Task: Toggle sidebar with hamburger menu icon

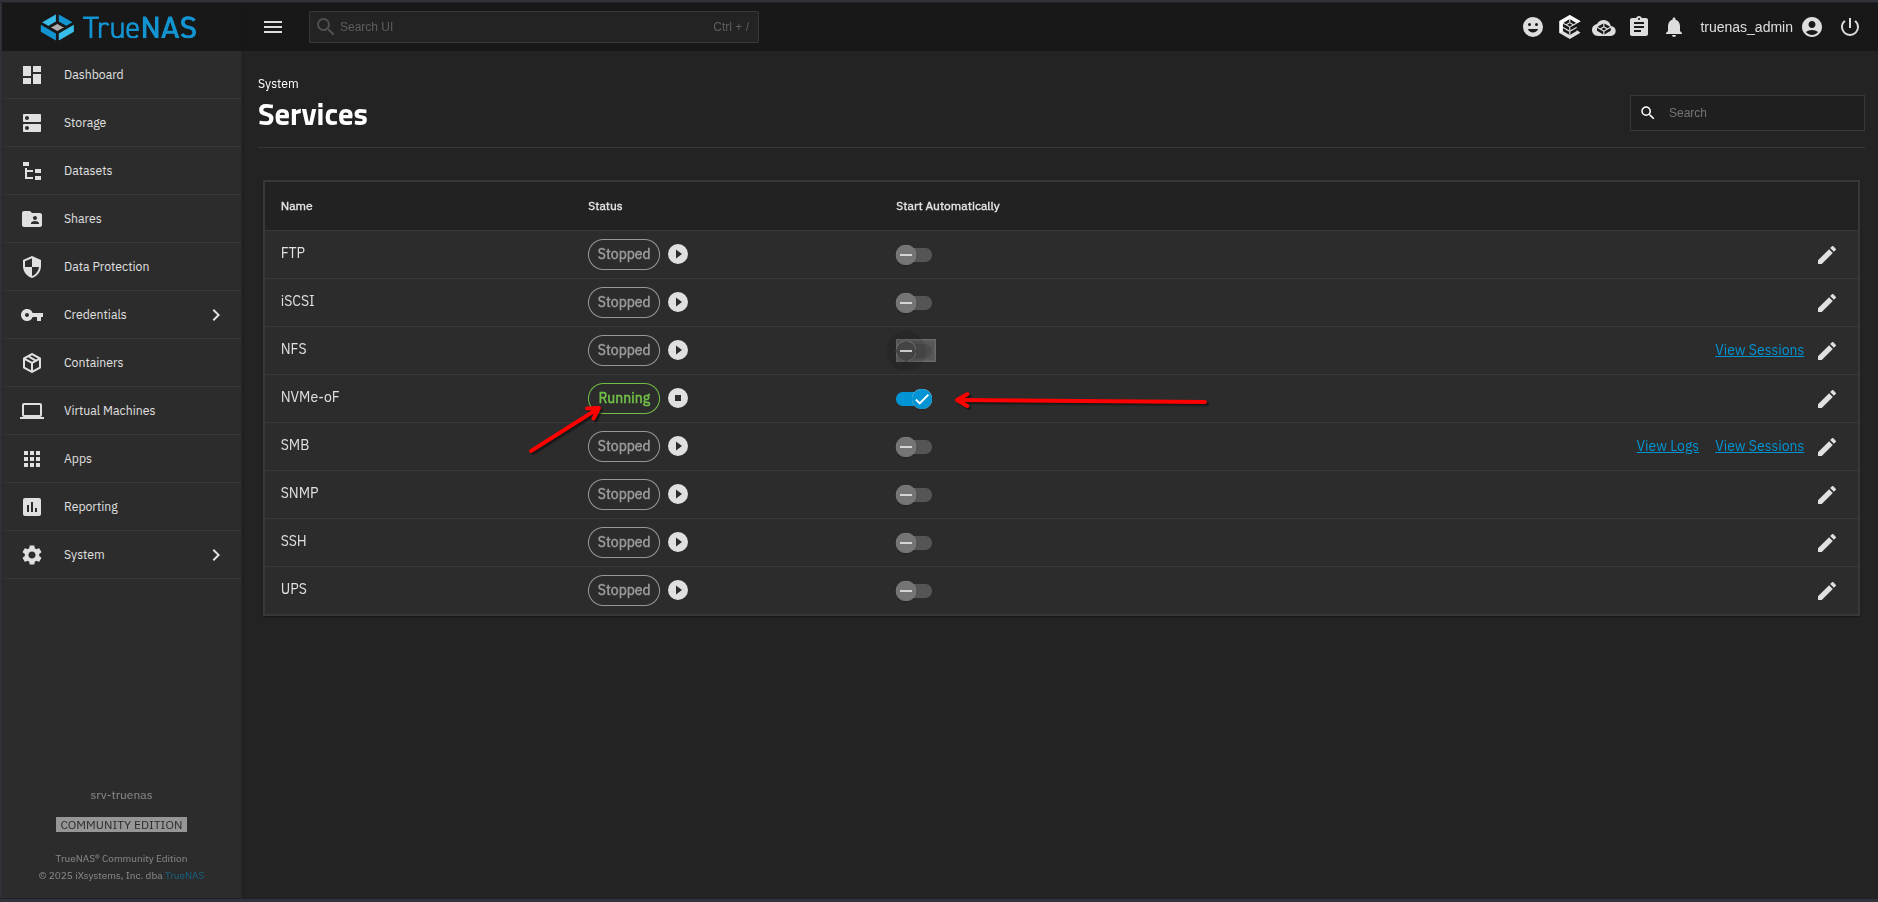Action: [x=273, y=27]
